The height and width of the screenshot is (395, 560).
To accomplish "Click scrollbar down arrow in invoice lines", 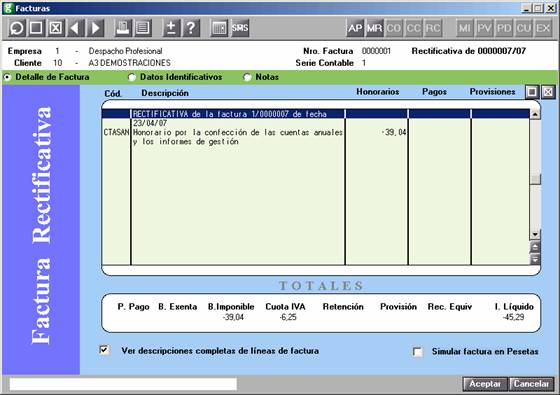I will click(535, 235).
